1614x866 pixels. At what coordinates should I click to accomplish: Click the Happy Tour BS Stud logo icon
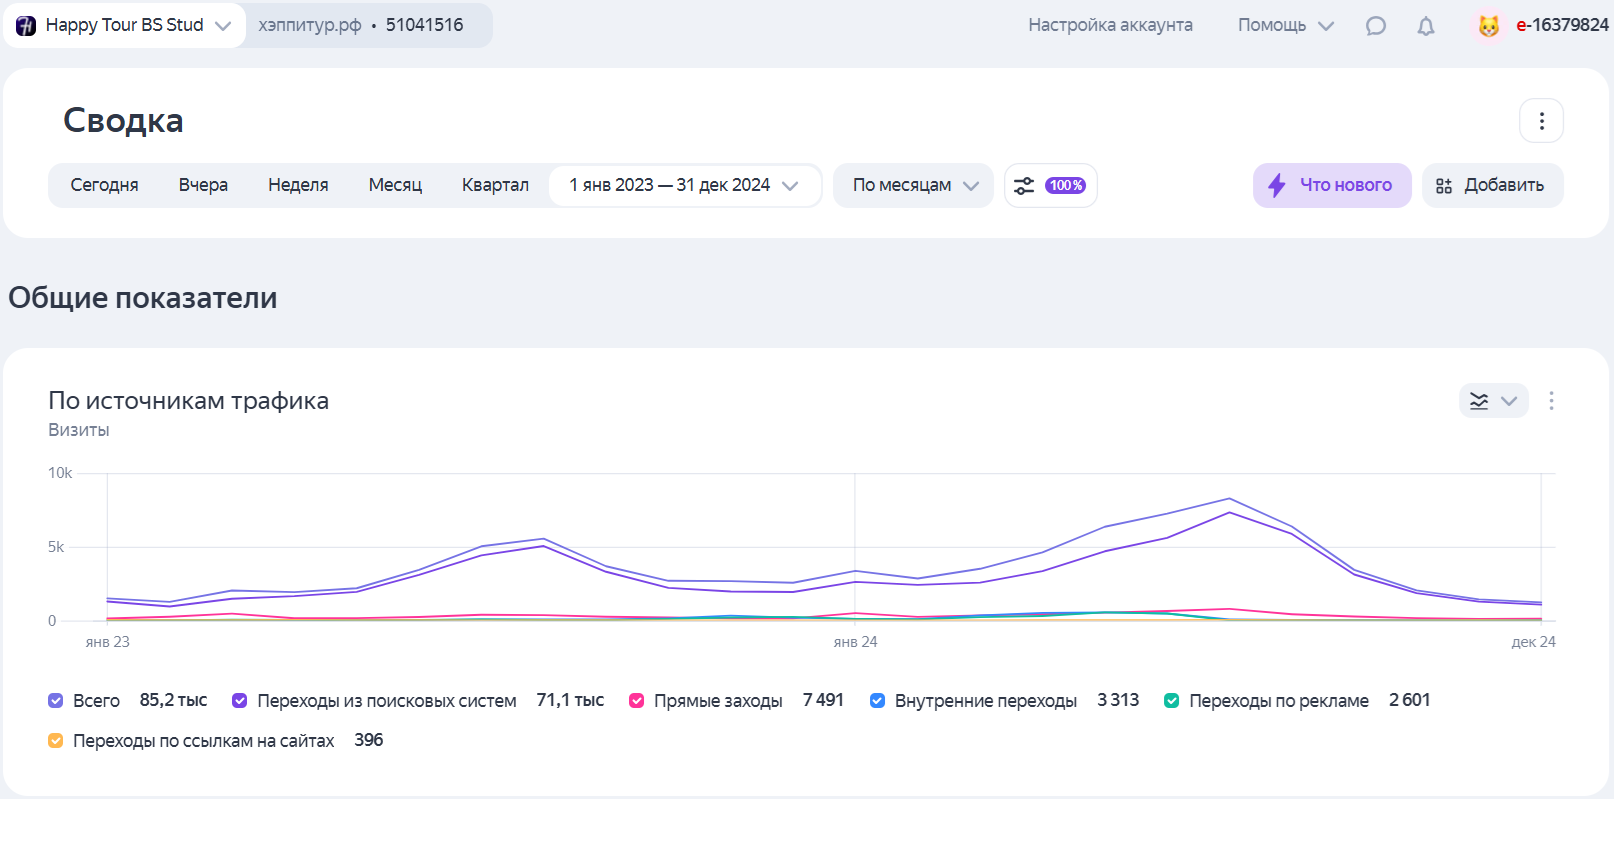[x=26, y=26]
